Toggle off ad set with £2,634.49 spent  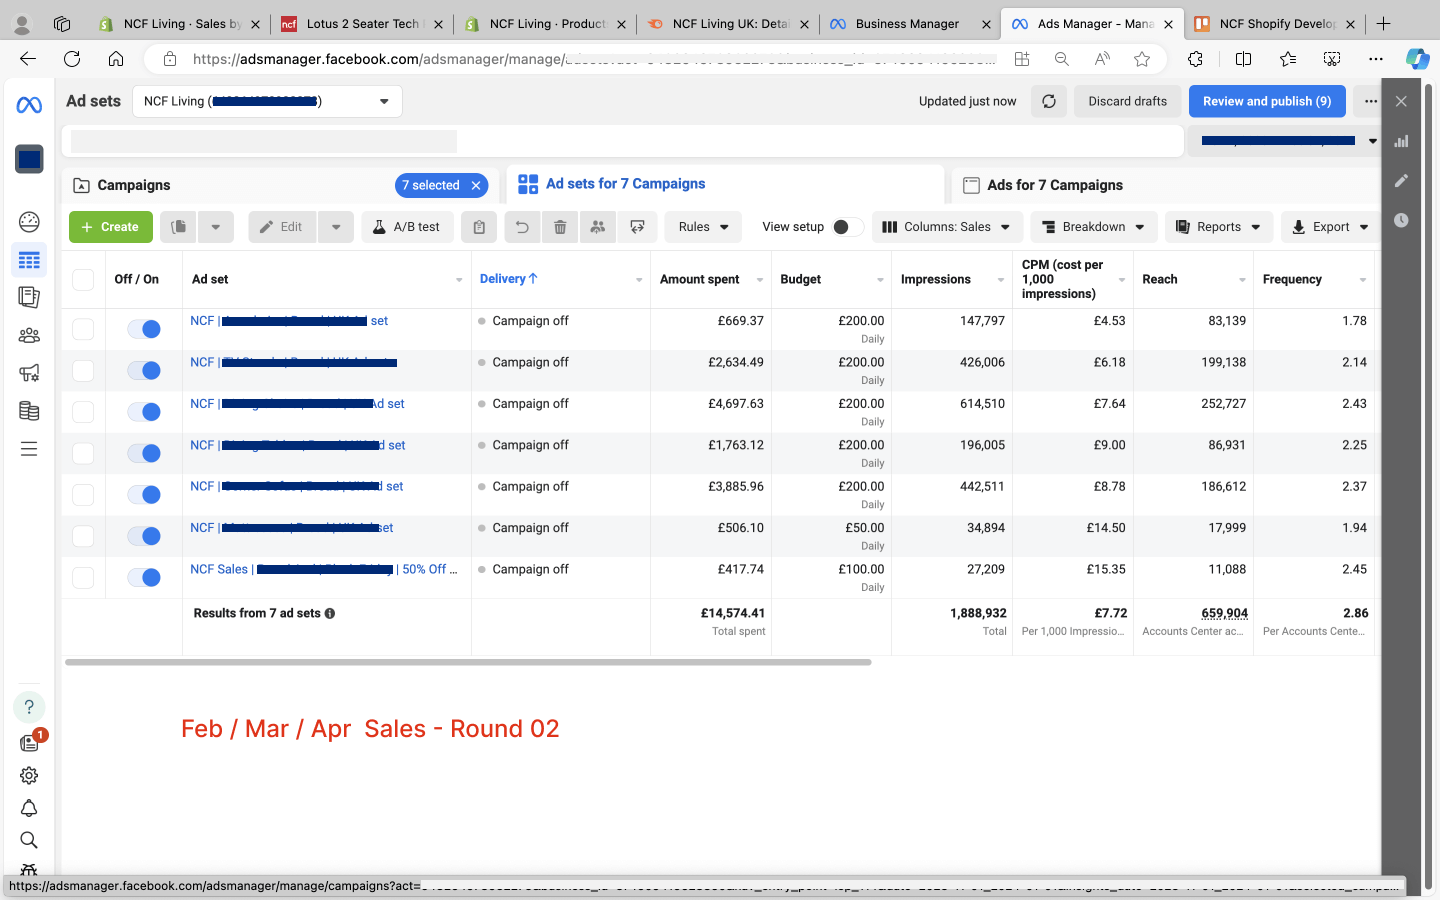tap(144, 370)
